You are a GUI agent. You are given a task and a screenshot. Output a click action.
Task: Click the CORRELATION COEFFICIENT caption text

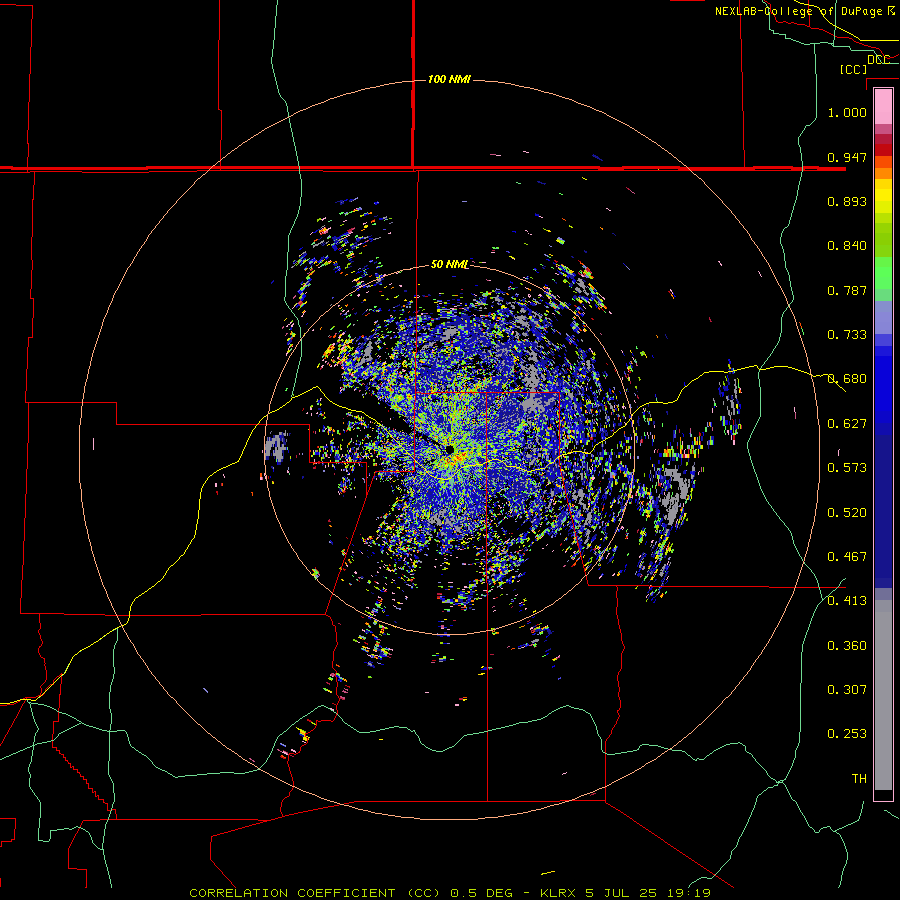click(292, 893)
